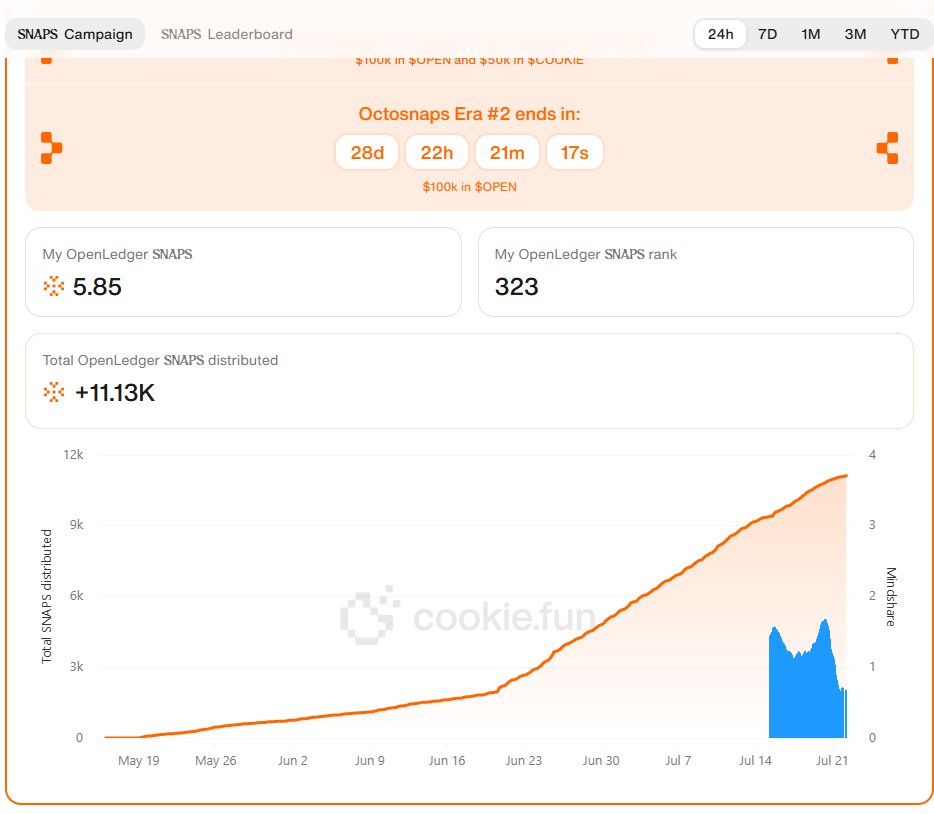Click the 21m countdown box
The height and width of the screenshot is (814, 934).
pos(507,152)
